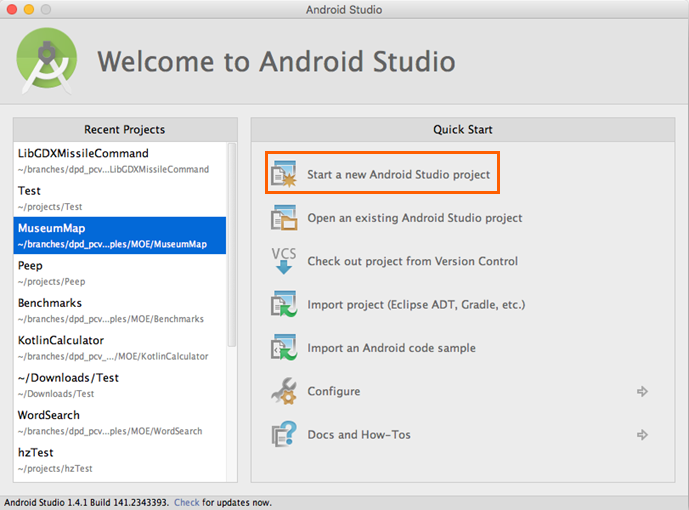The width and height of the screenshot is (689, 510).
Task: Click the Recent Projects list scrollbar
Action: tap(232, 245)
